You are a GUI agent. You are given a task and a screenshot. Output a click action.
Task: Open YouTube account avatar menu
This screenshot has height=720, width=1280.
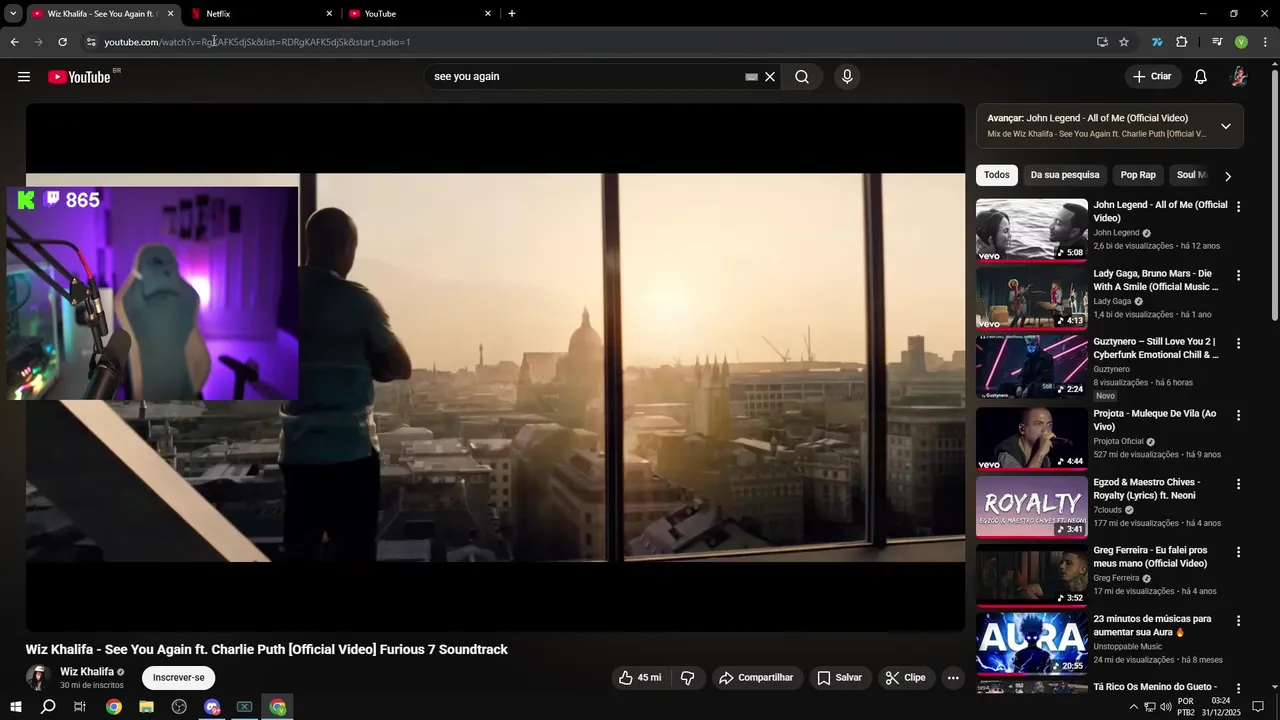coord(1239,77)
